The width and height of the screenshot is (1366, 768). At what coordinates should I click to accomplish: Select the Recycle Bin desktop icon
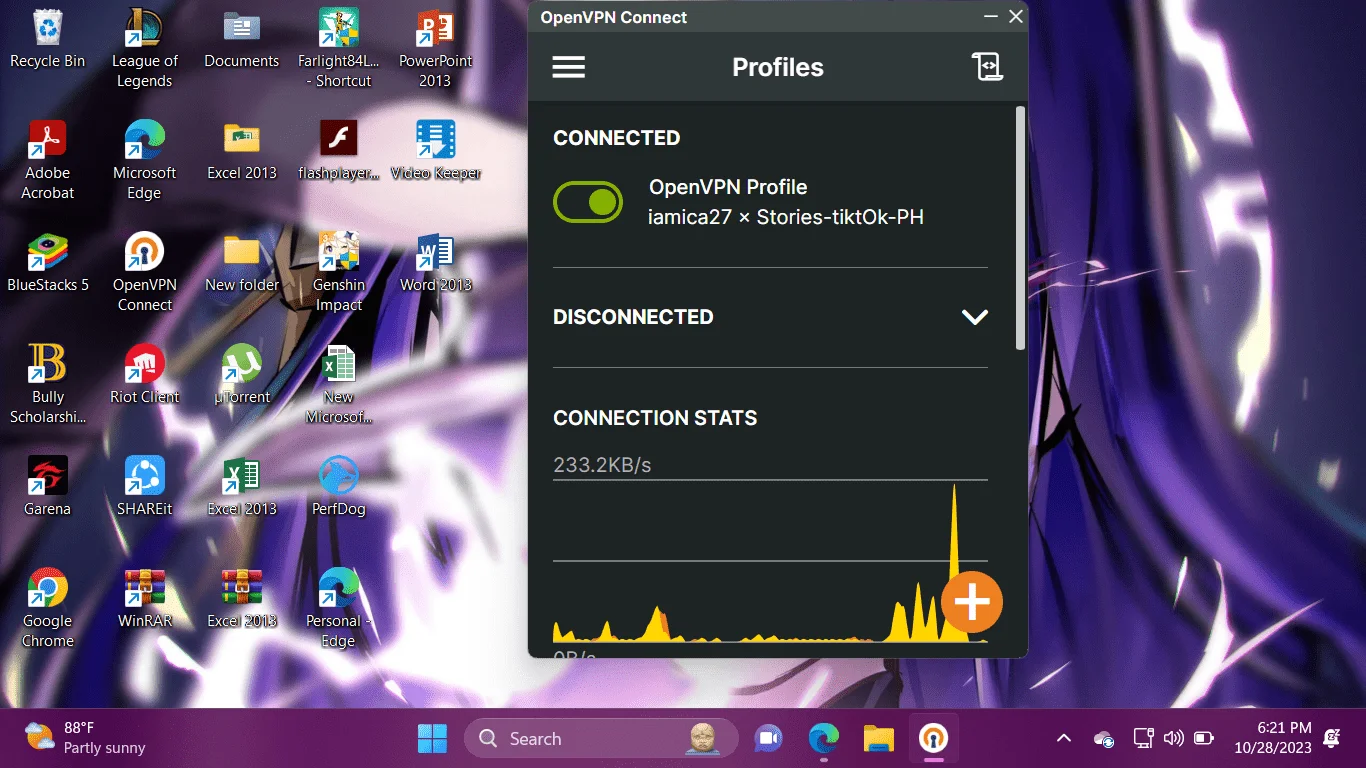[x=47, y=40]
